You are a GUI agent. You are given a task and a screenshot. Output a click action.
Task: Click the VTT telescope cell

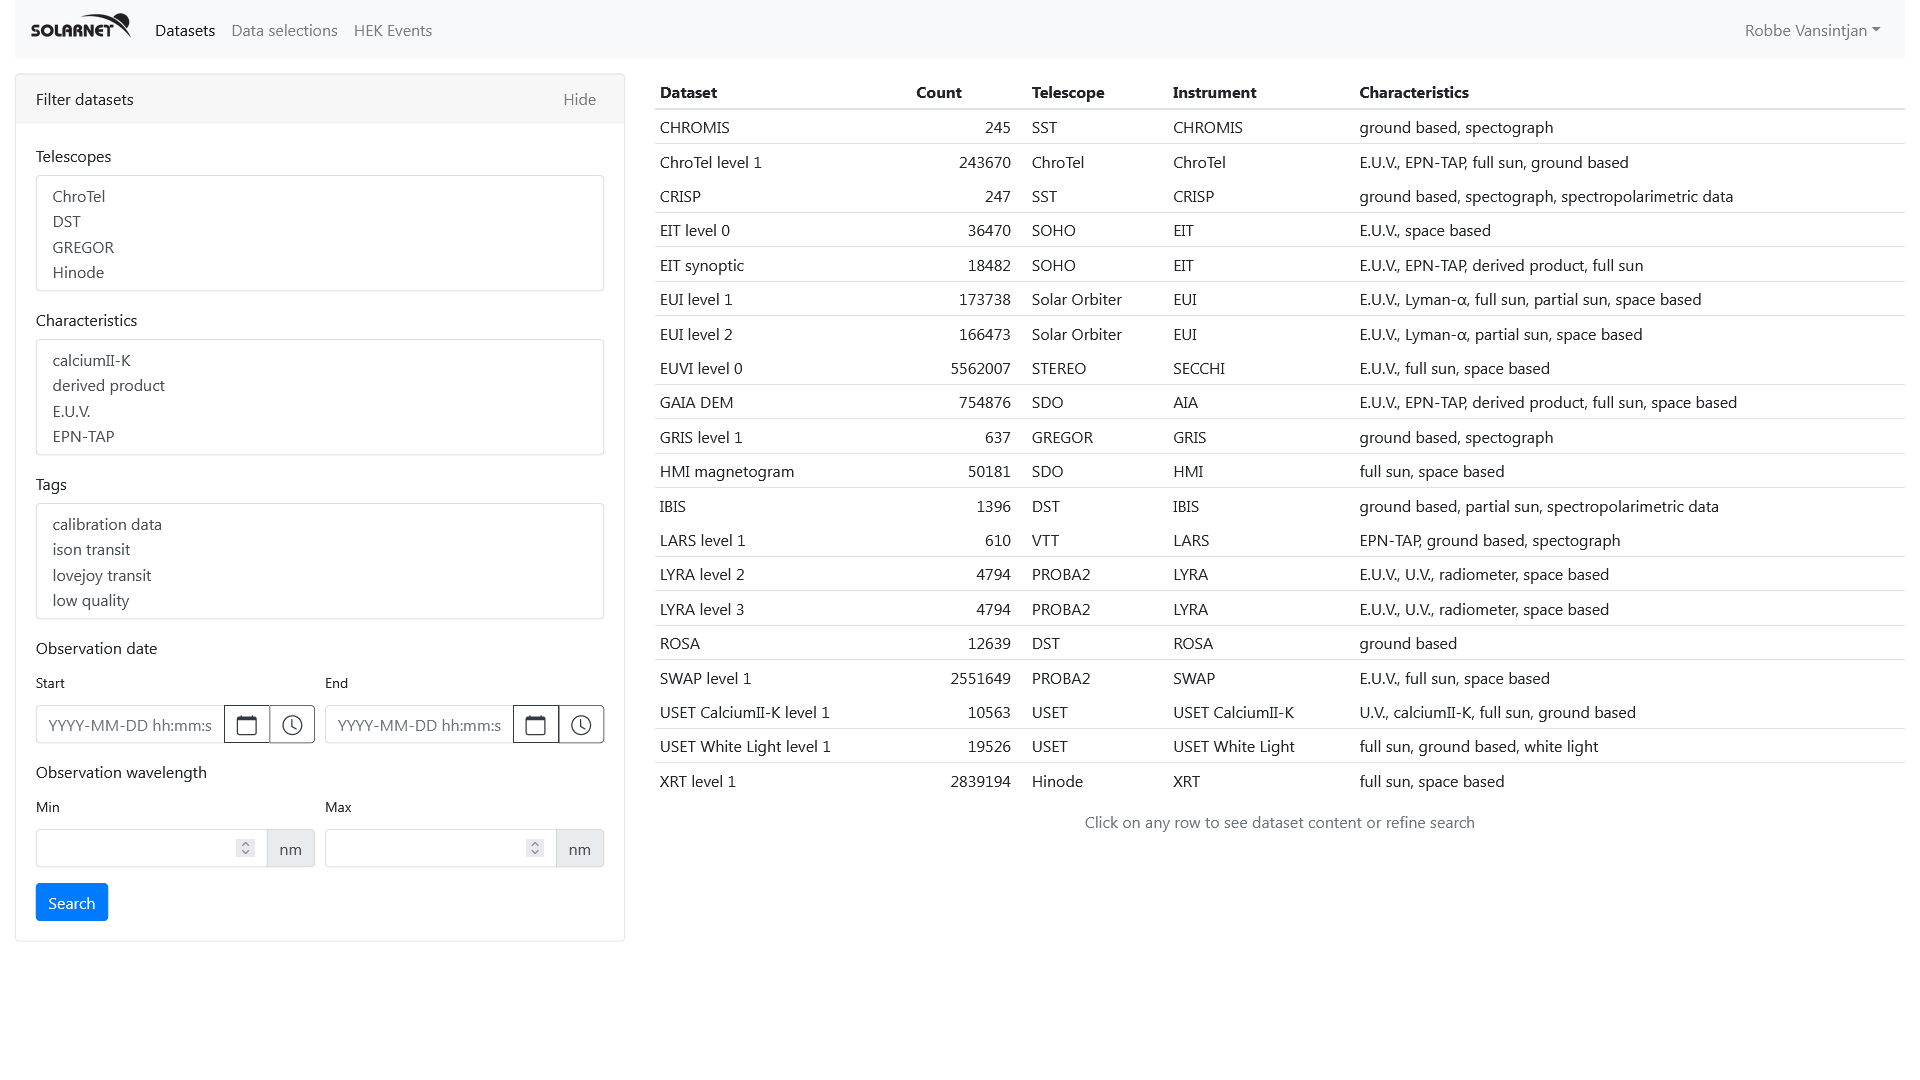(x=1045, y=540)
